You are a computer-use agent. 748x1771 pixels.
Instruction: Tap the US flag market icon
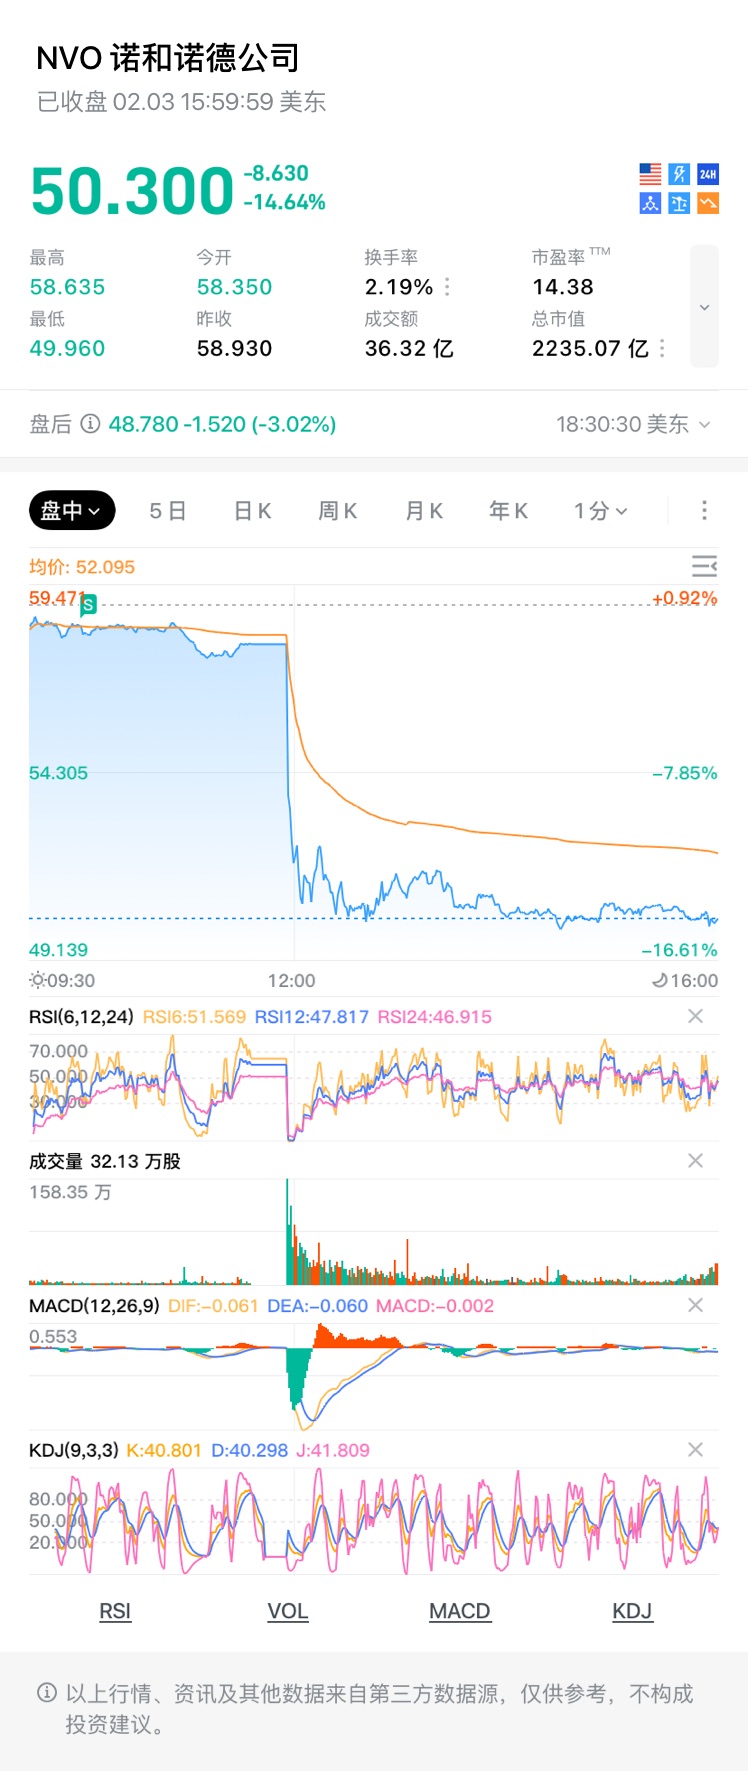click(650, 174)
